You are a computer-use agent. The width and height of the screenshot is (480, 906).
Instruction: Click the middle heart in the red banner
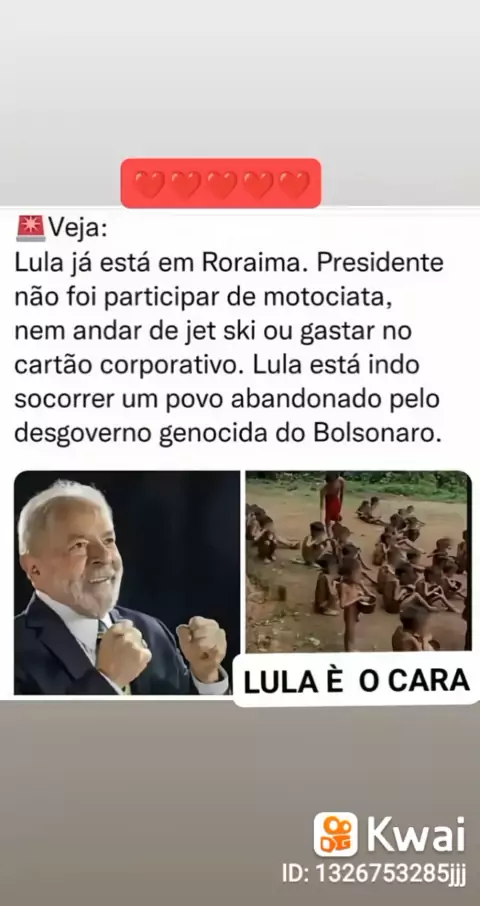221,184
